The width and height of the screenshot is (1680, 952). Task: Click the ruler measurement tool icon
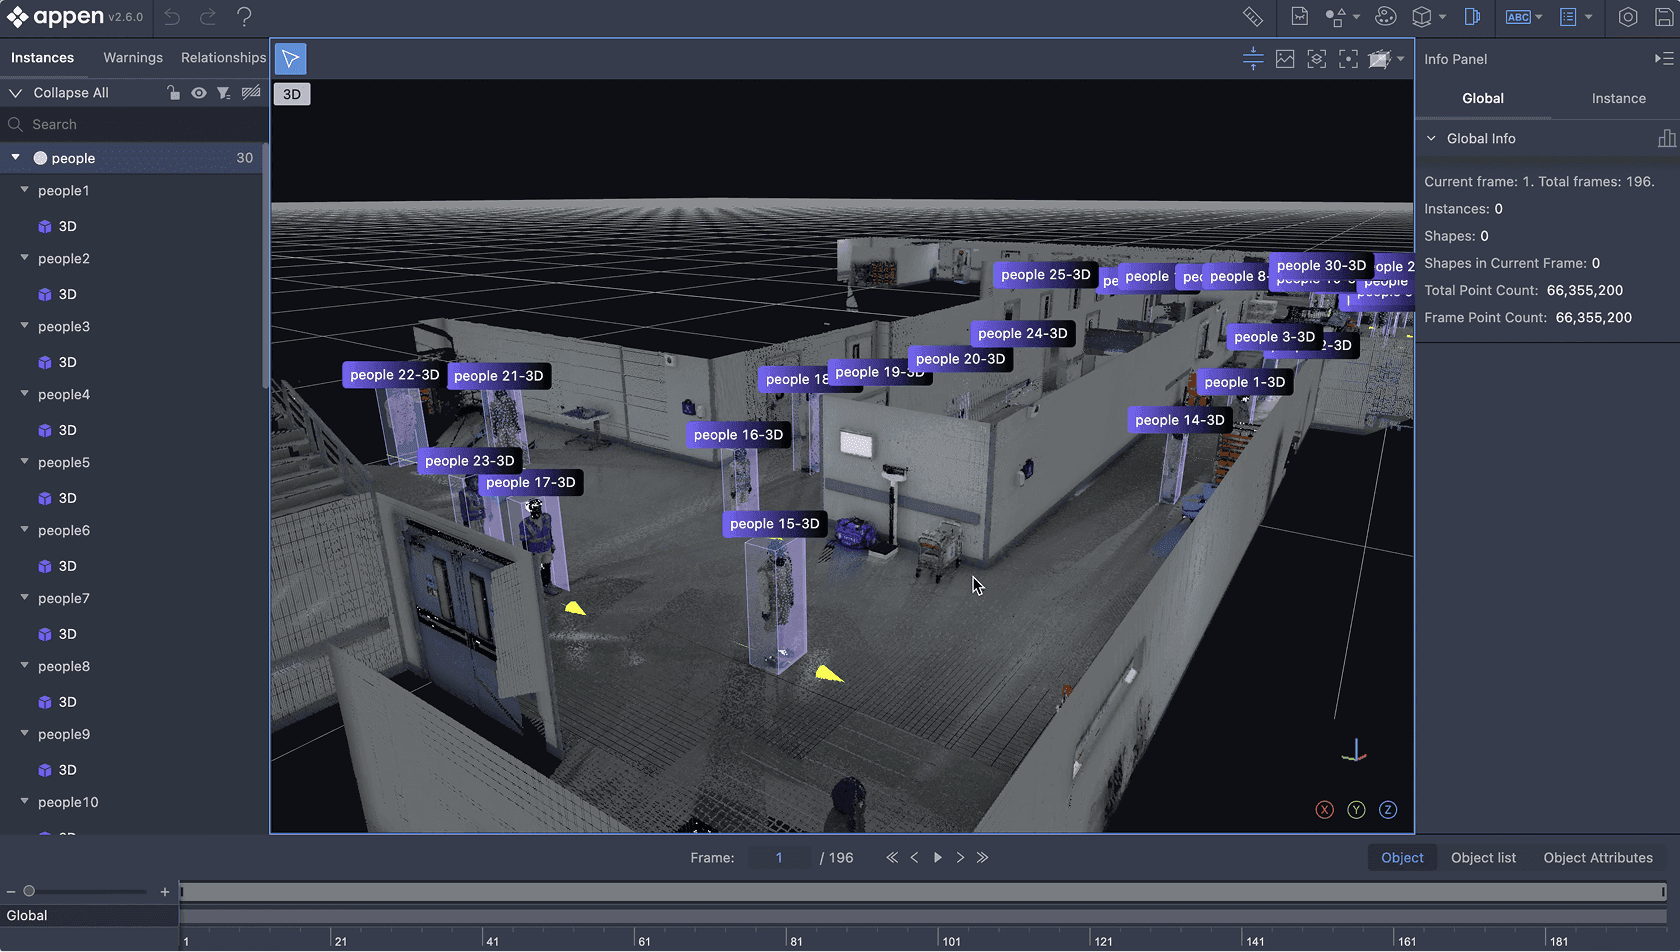[x=1253, y=17]
